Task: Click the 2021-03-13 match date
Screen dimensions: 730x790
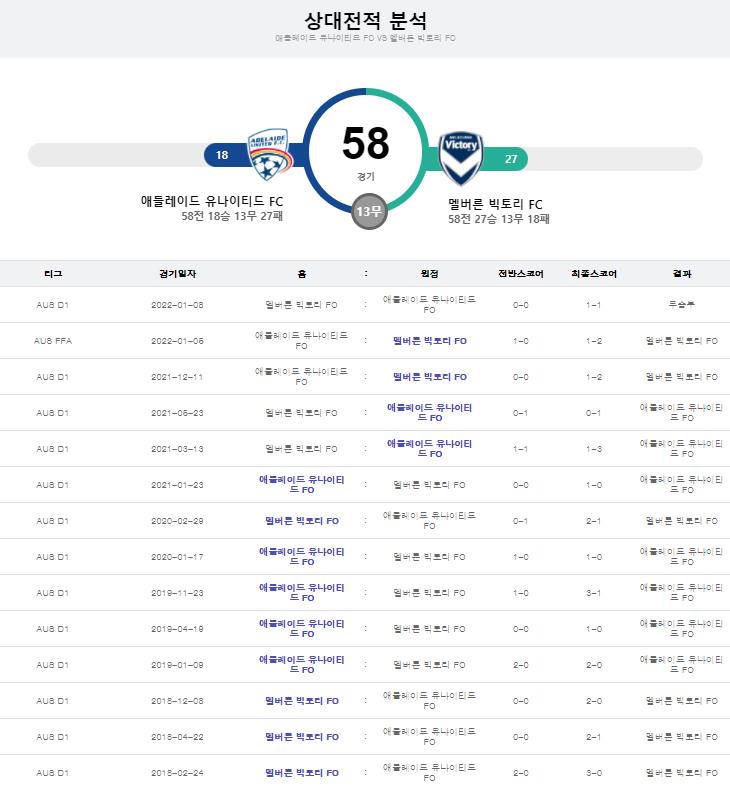Action: (x=177, y=449)
